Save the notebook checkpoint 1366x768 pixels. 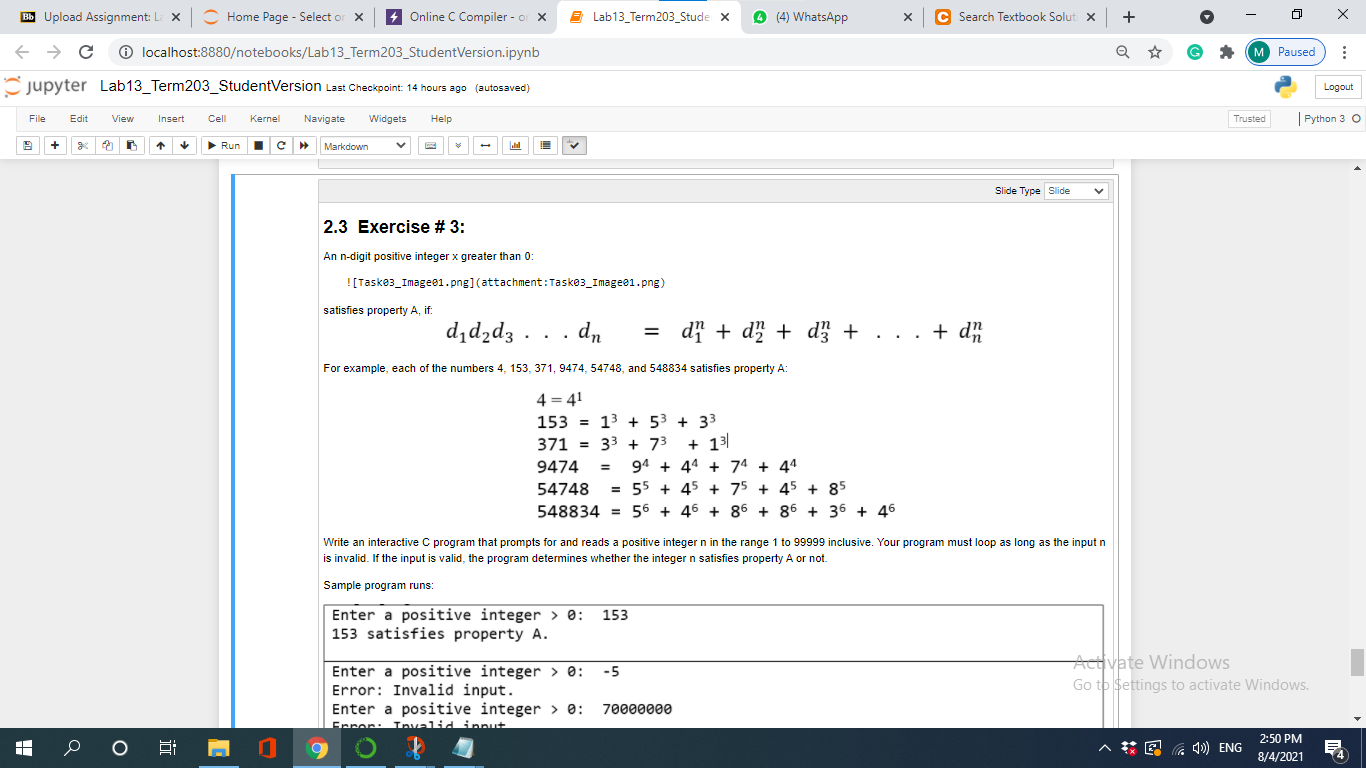[25, 145]
